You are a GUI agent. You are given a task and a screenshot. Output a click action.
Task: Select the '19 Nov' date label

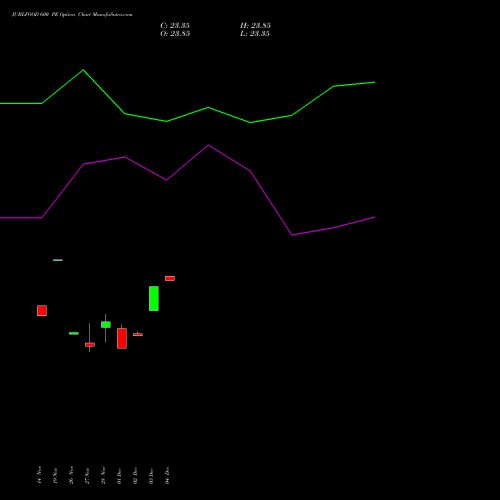[x=55, y=475]
